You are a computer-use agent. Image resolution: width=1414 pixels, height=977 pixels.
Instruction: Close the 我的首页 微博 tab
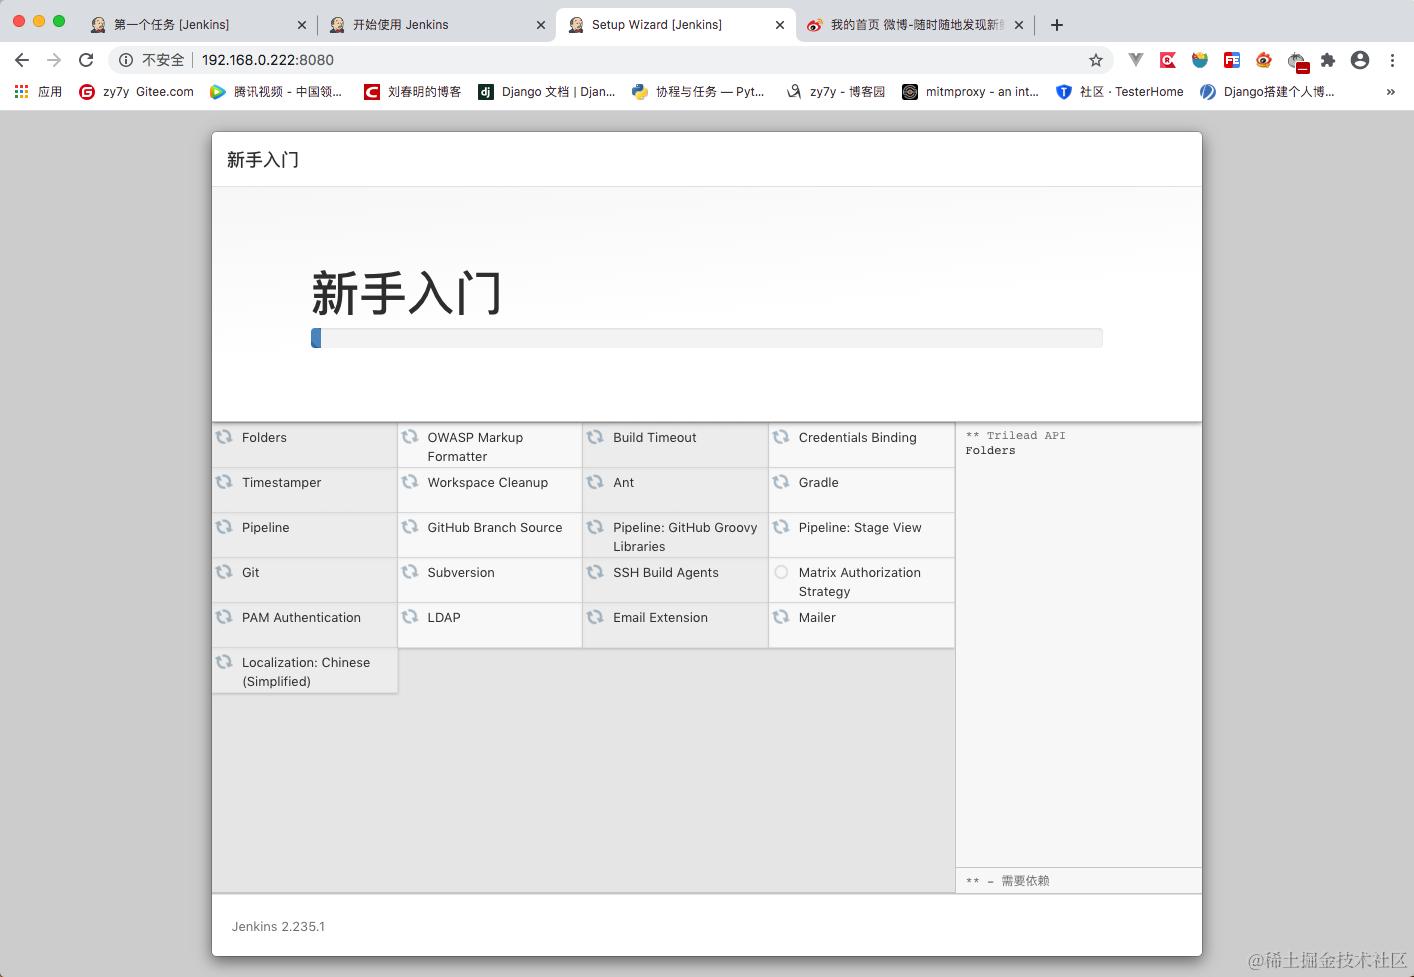coord(1019,25)
